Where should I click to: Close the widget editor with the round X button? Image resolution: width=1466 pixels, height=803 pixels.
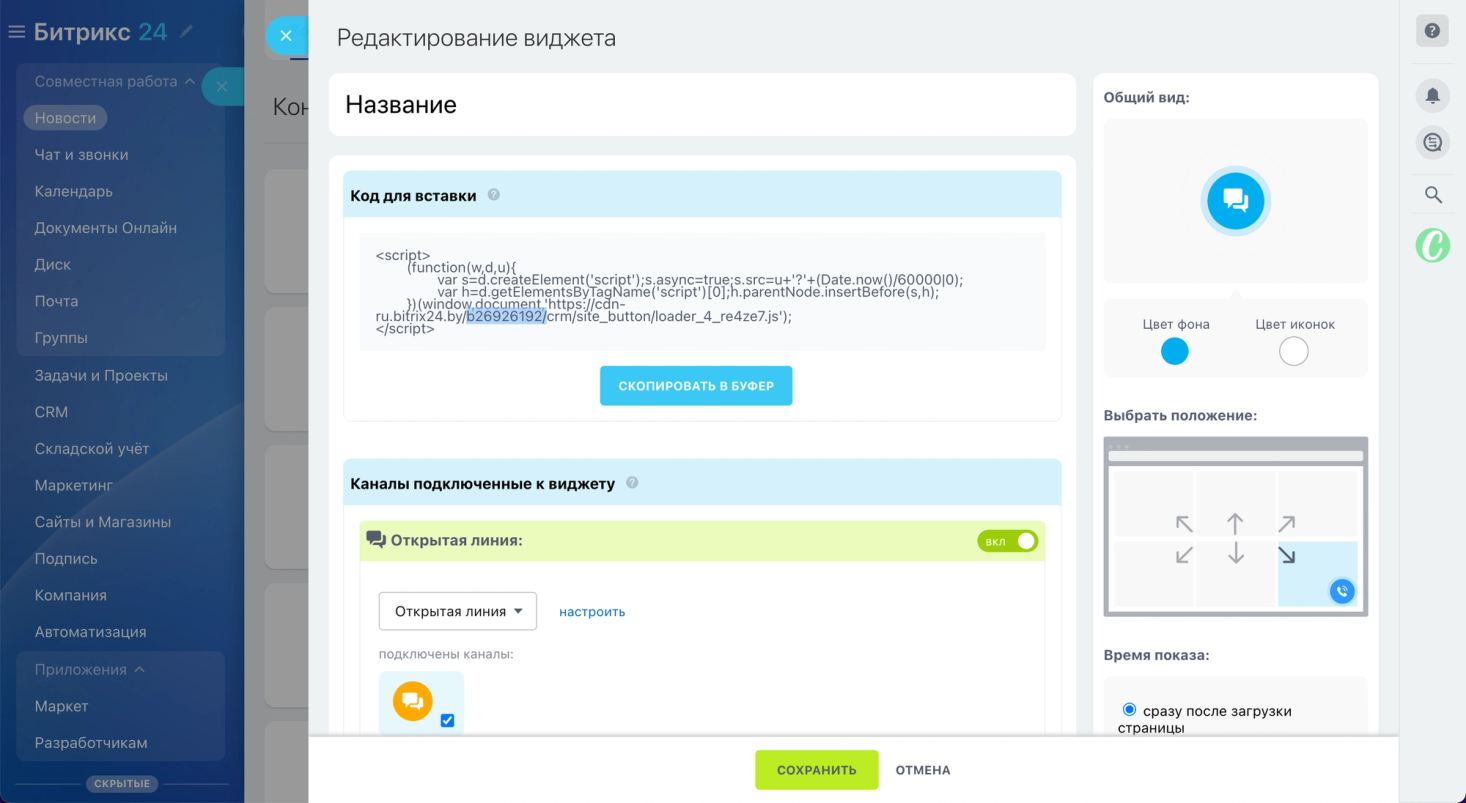286,36
